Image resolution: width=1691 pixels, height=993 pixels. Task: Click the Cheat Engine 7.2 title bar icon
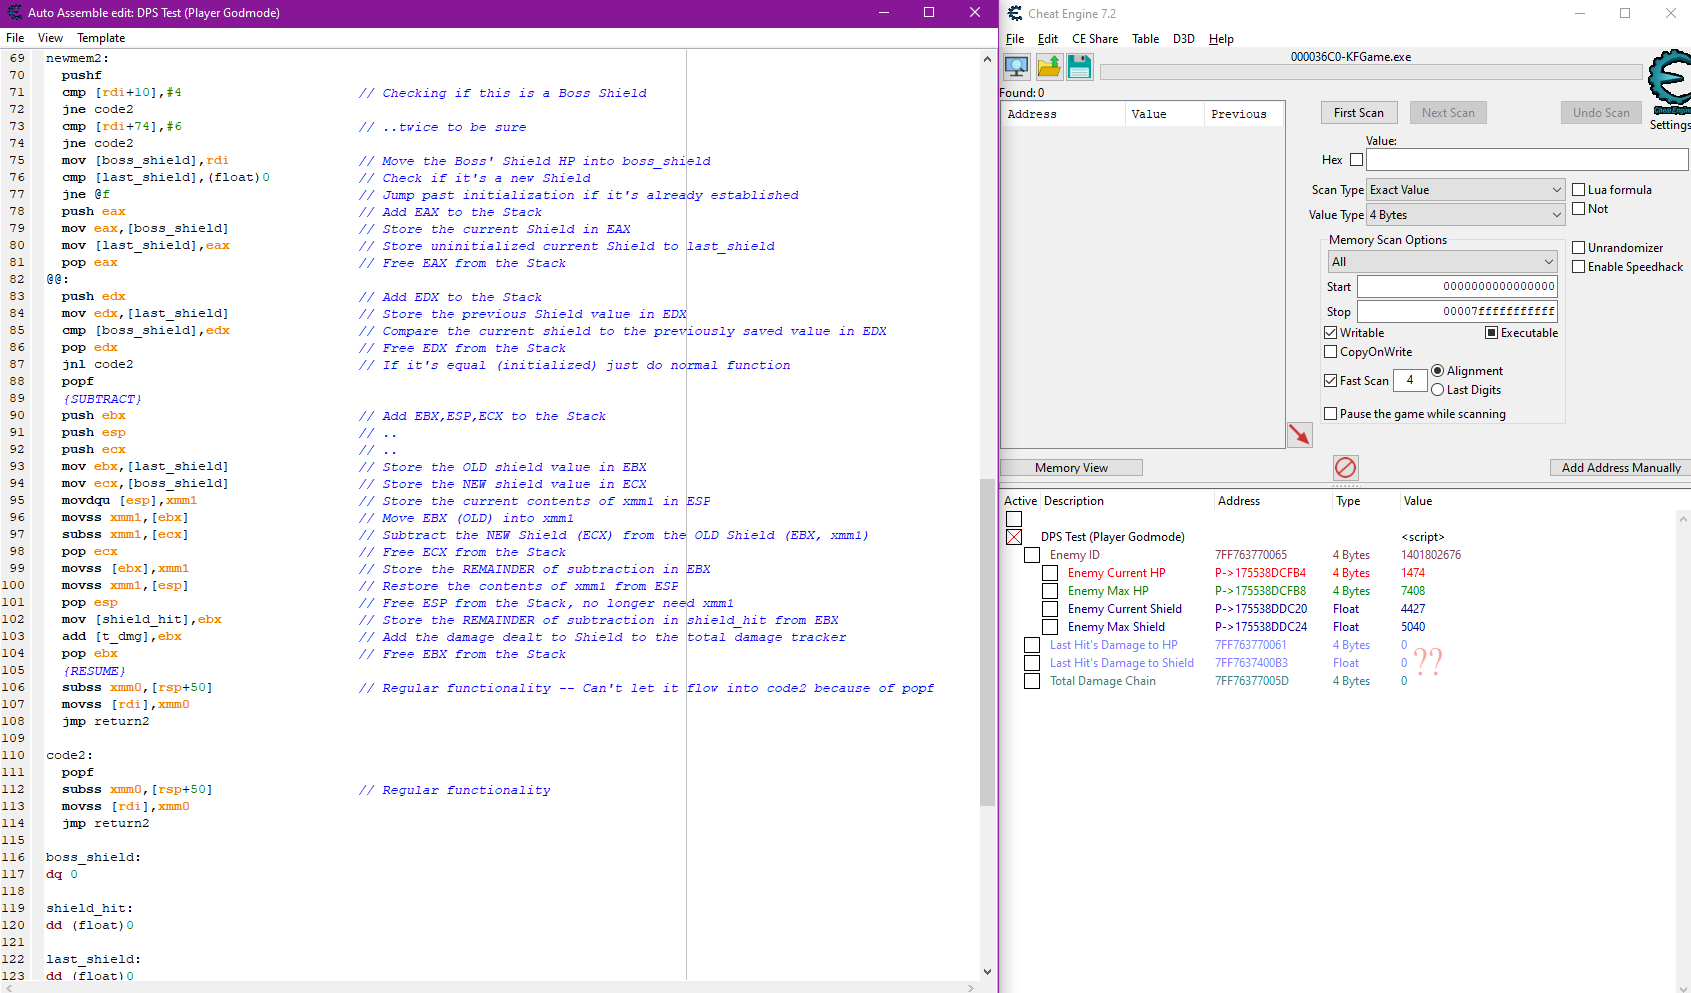coord(1015,13)
